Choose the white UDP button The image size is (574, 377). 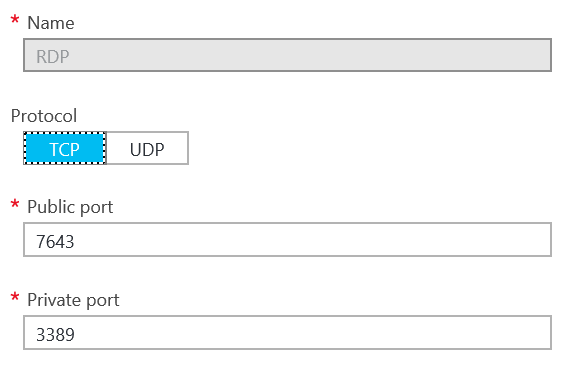point(147,148)
